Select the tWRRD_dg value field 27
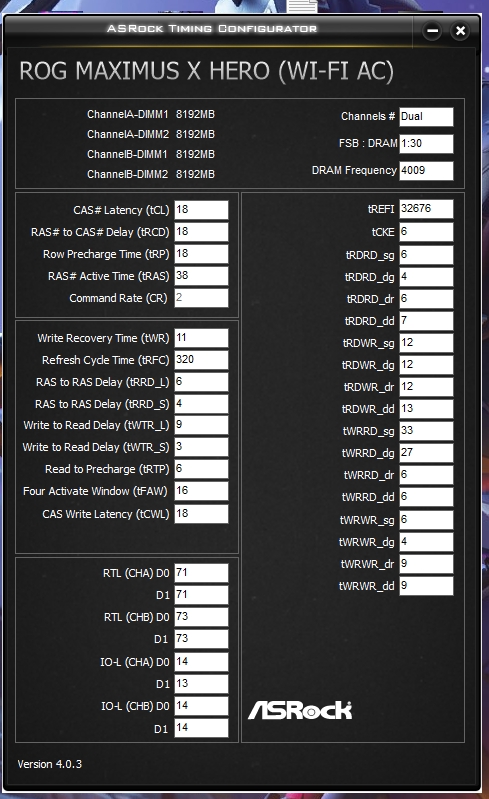Viewport: 489px width, 799px height. point(426,452)
